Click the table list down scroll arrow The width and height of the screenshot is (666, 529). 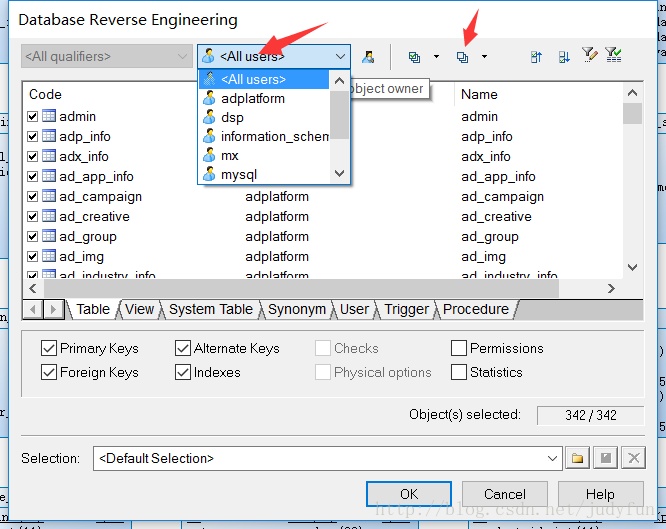(x=632, y=267)
